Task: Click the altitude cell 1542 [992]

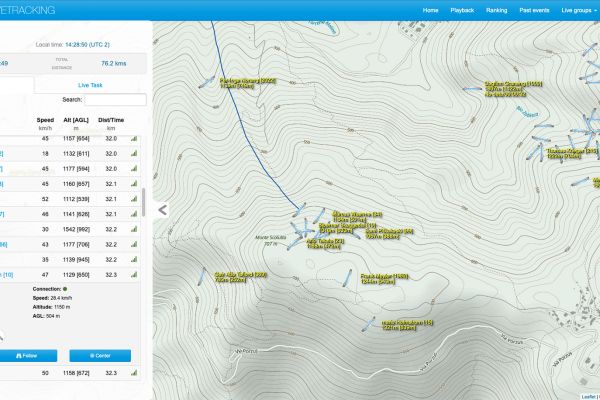Action: point(76,229)
